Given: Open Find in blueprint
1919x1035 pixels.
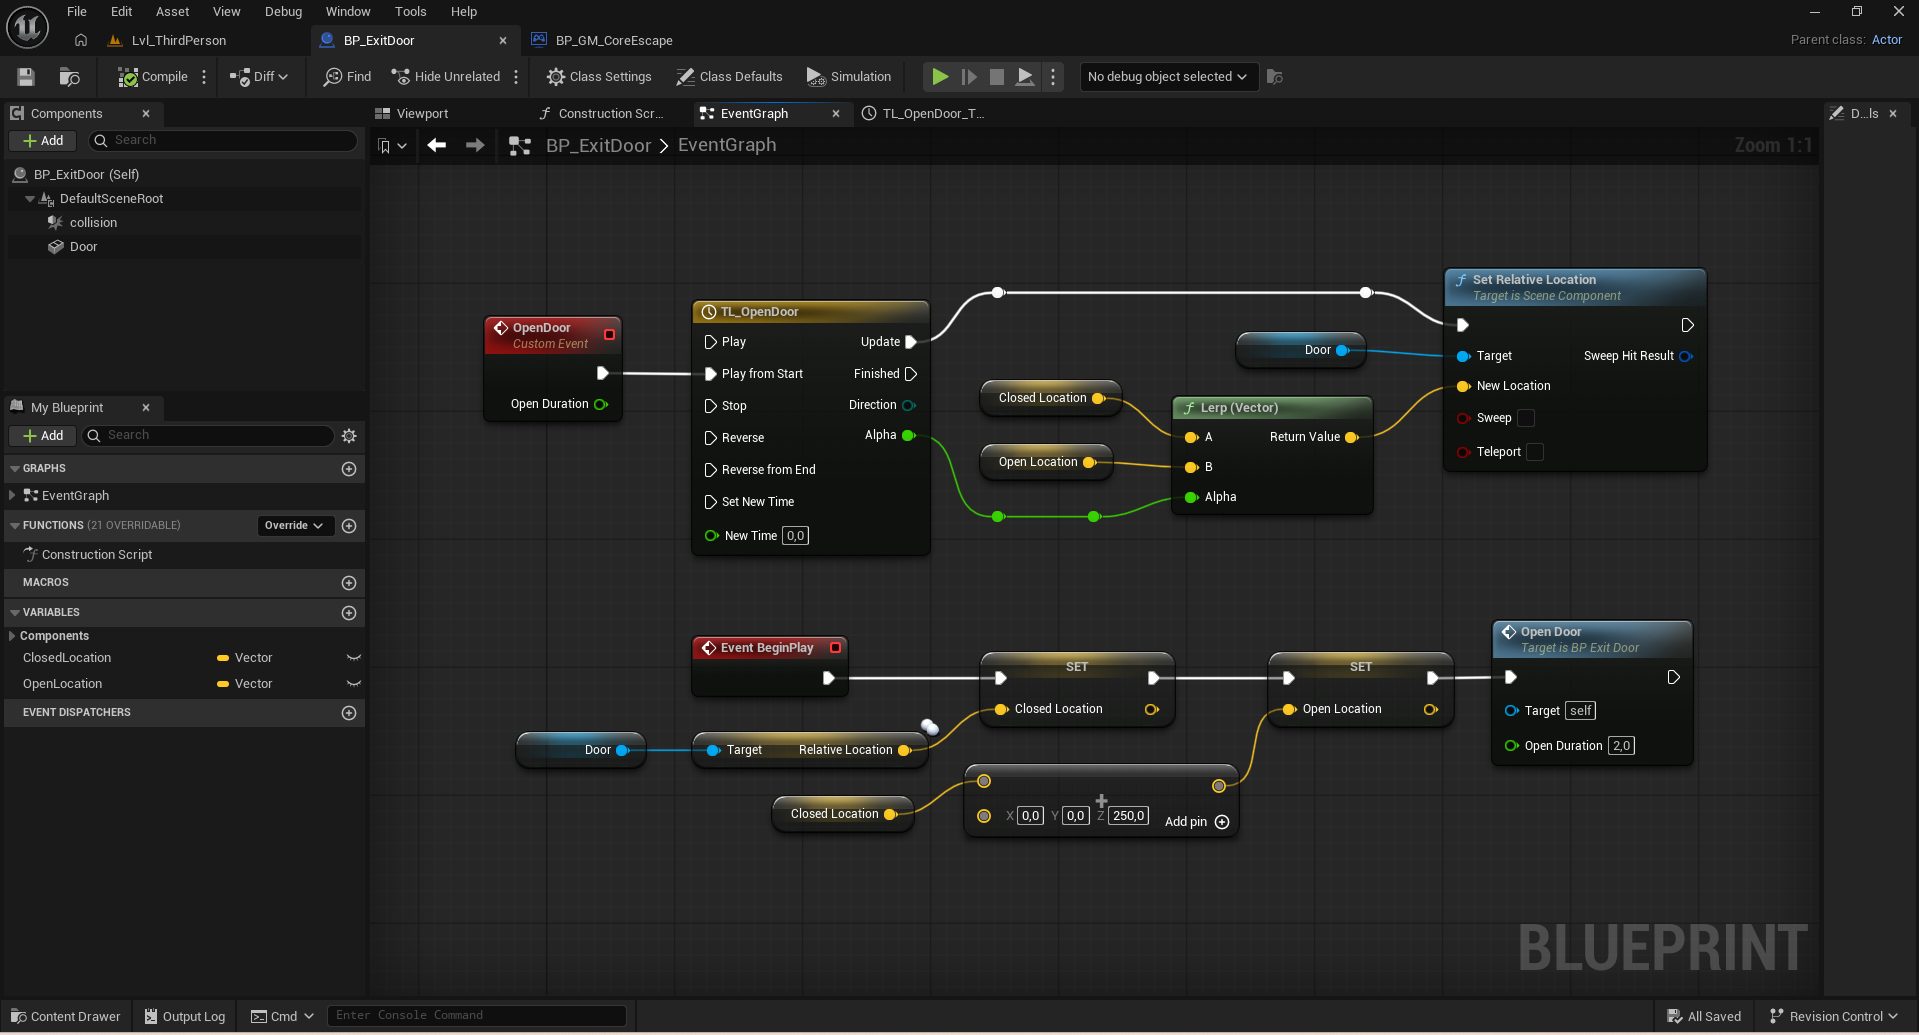Looking at the screenshot, I should 347,77.
